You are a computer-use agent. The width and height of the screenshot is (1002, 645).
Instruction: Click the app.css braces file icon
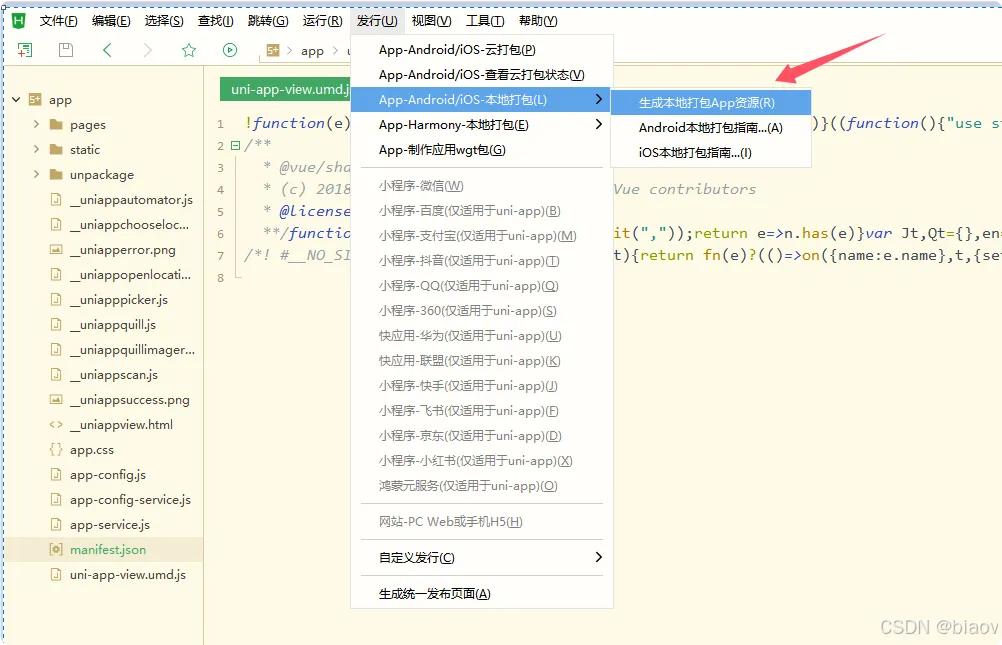coord(56,449)
